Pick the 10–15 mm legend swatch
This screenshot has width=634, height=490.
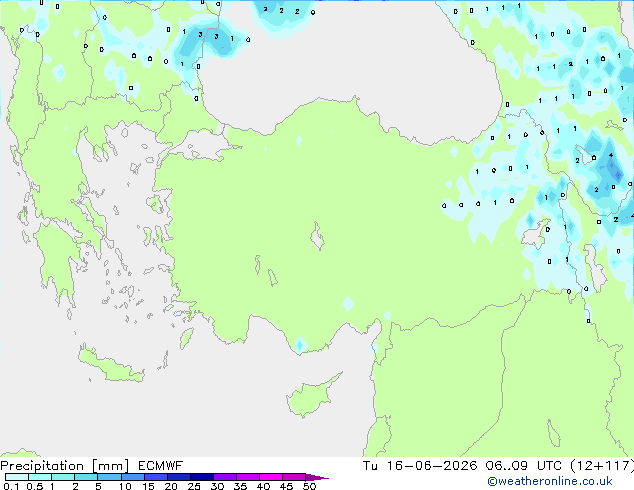point(132,477)
